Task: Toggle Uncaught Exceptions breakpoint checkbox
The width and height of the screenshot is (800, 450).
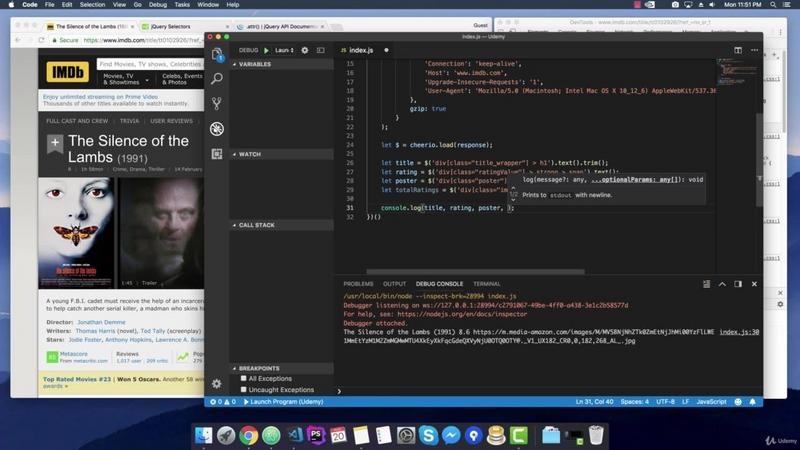Action: [243, 390]
